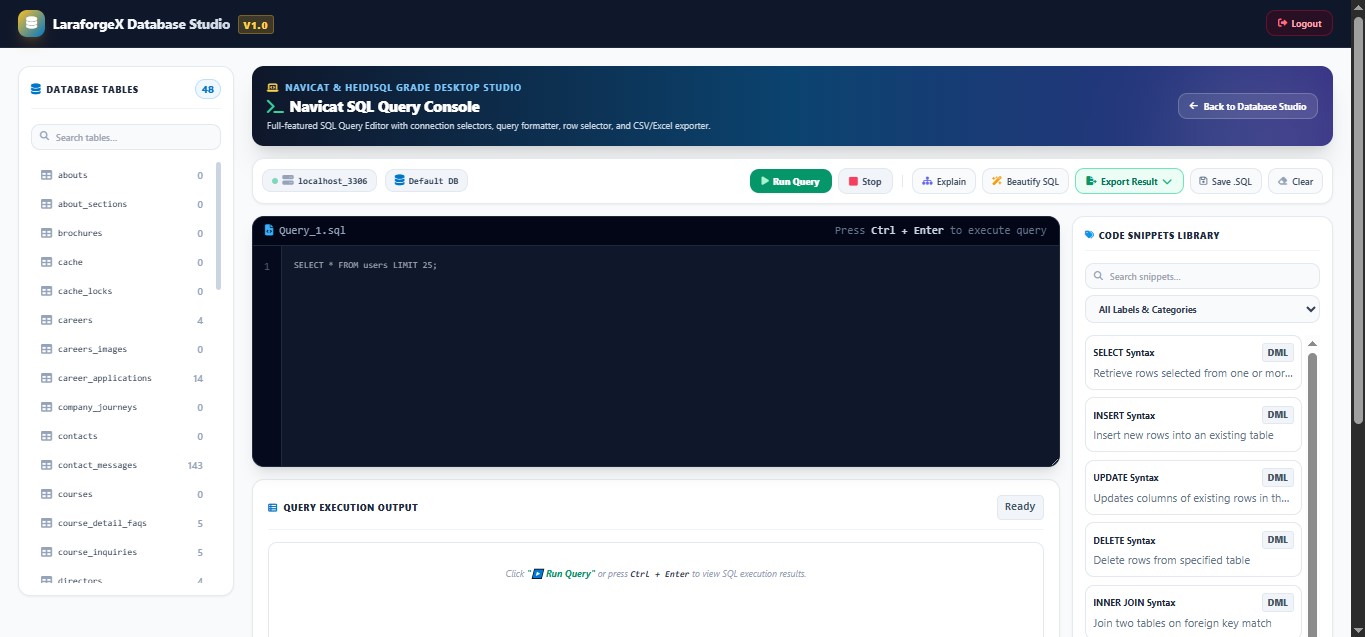The image size is (1365, 637).
Task: Click the database tables list scrollbar
Action: 218,225
